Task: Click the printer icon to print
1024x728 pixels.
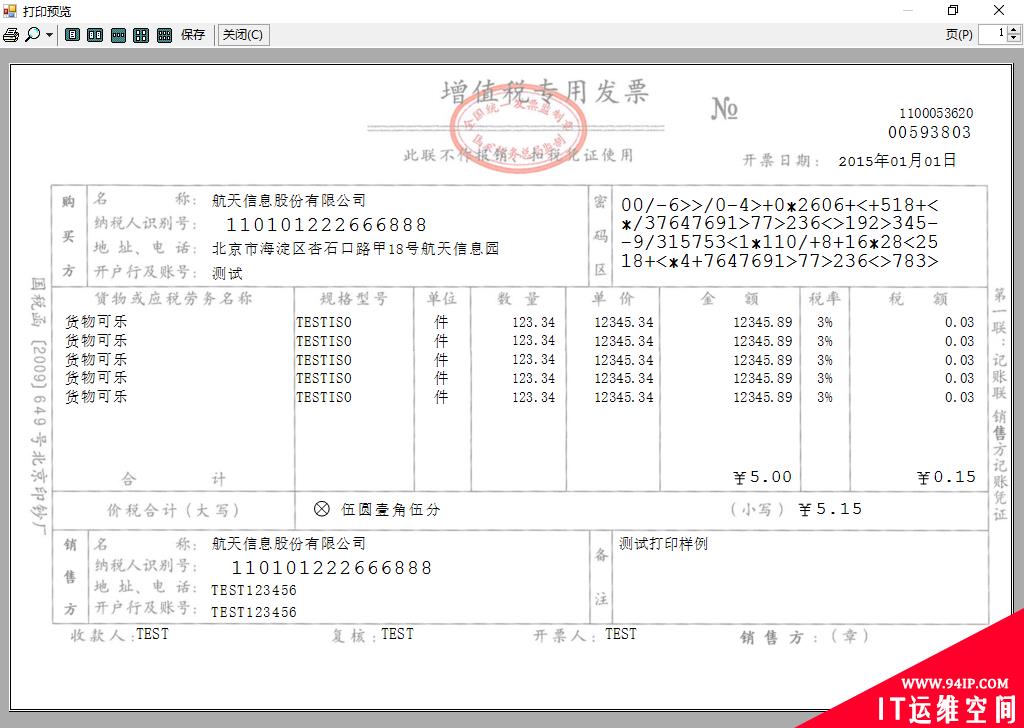Action: click(x=11, y=35)
